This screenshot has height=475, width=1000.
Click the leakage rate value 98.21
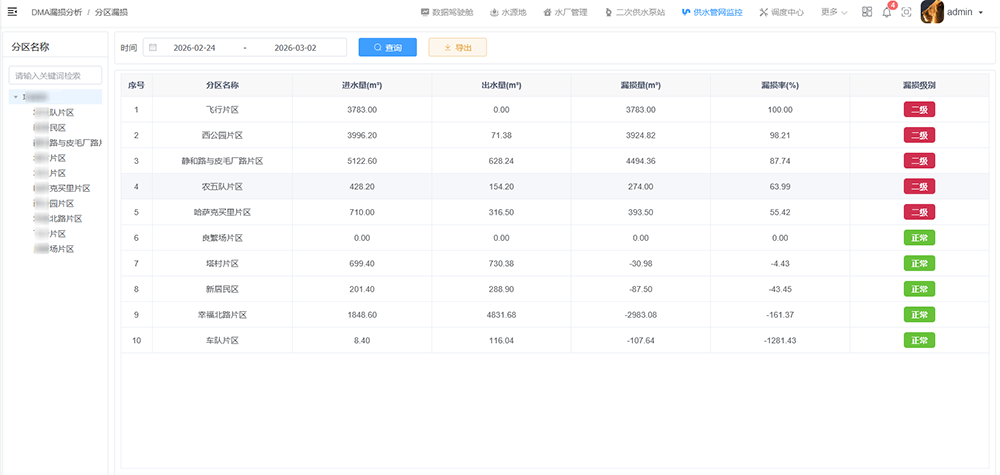click(x=780, y=135)
